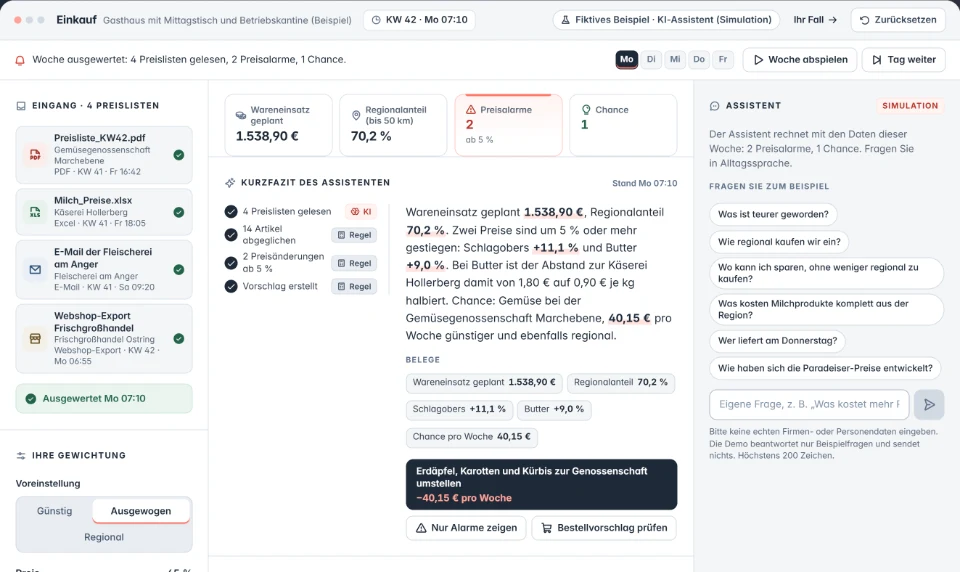Play the week with Woche abspielen
This screenshot has height=572, width=960.
point(800,59)
